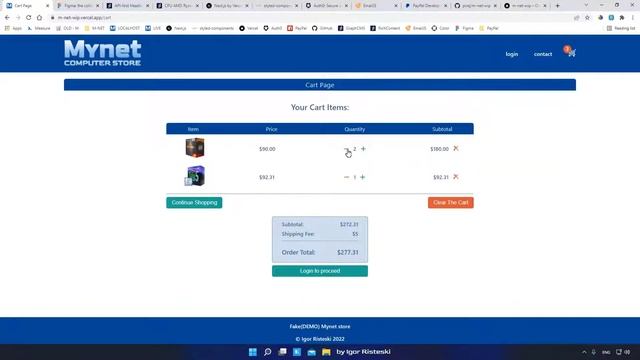Click the Cart Page heading banner
Screen dimensions: 640x360
coord(320,85)
